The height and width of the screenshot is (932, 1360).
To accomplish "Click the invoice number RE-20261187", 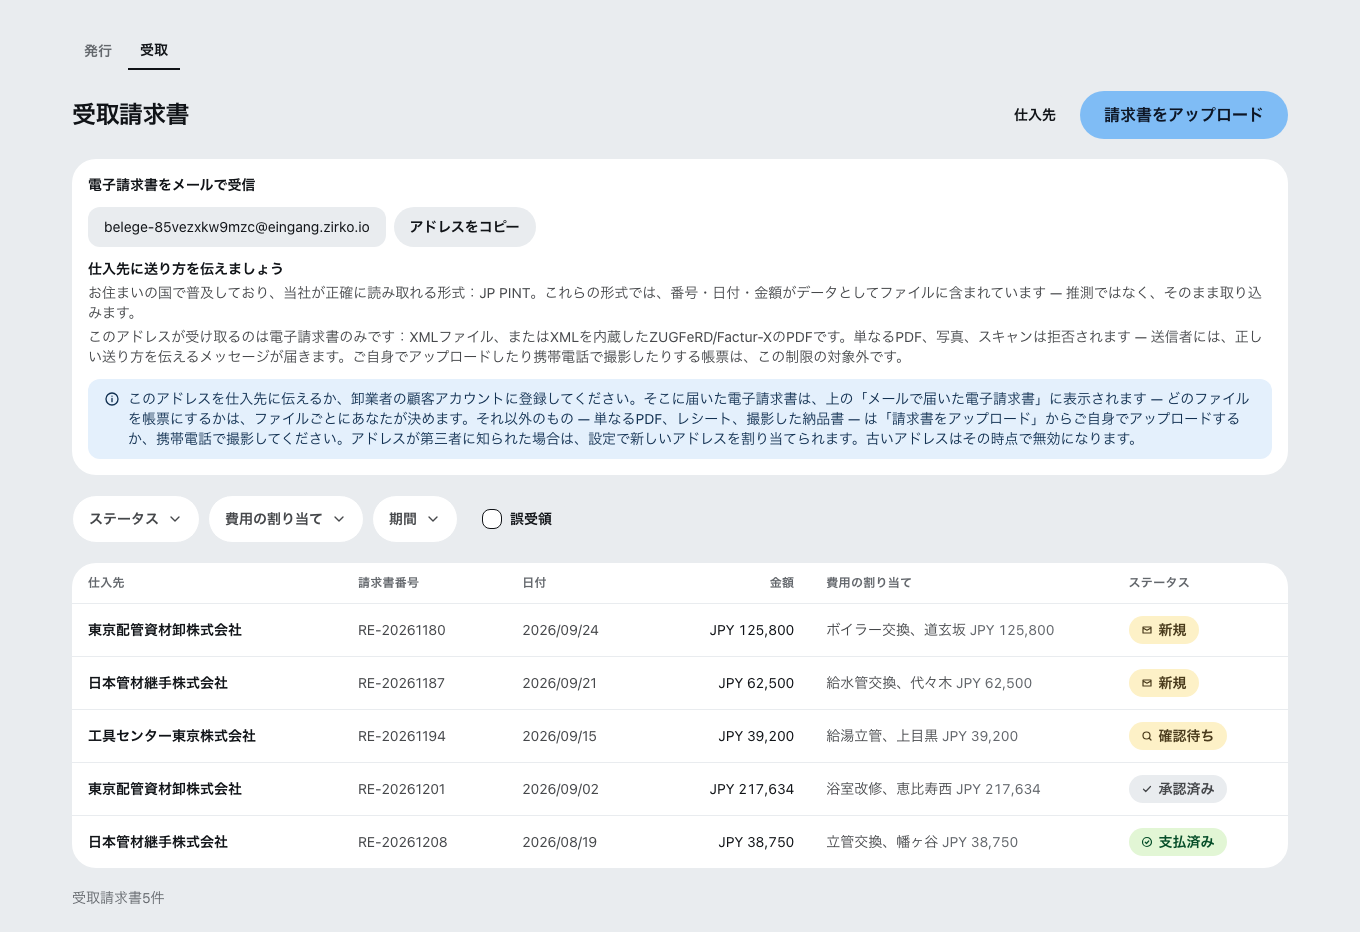I will tap(401, 683).
